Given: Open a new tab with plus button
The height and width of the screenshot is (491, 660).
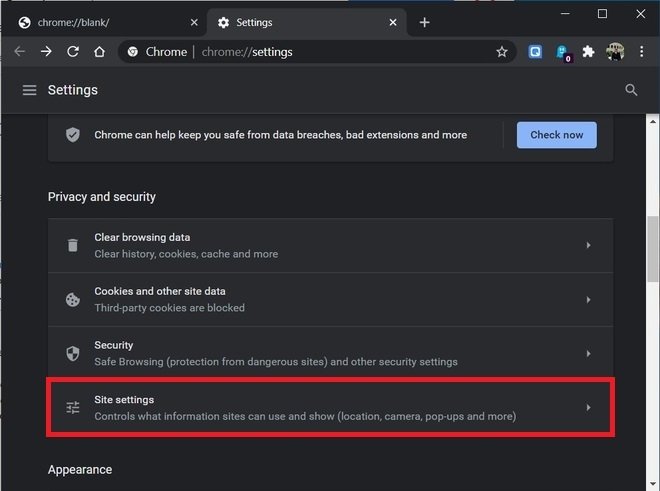Looking at the screenshot, I should coord(424,22).
